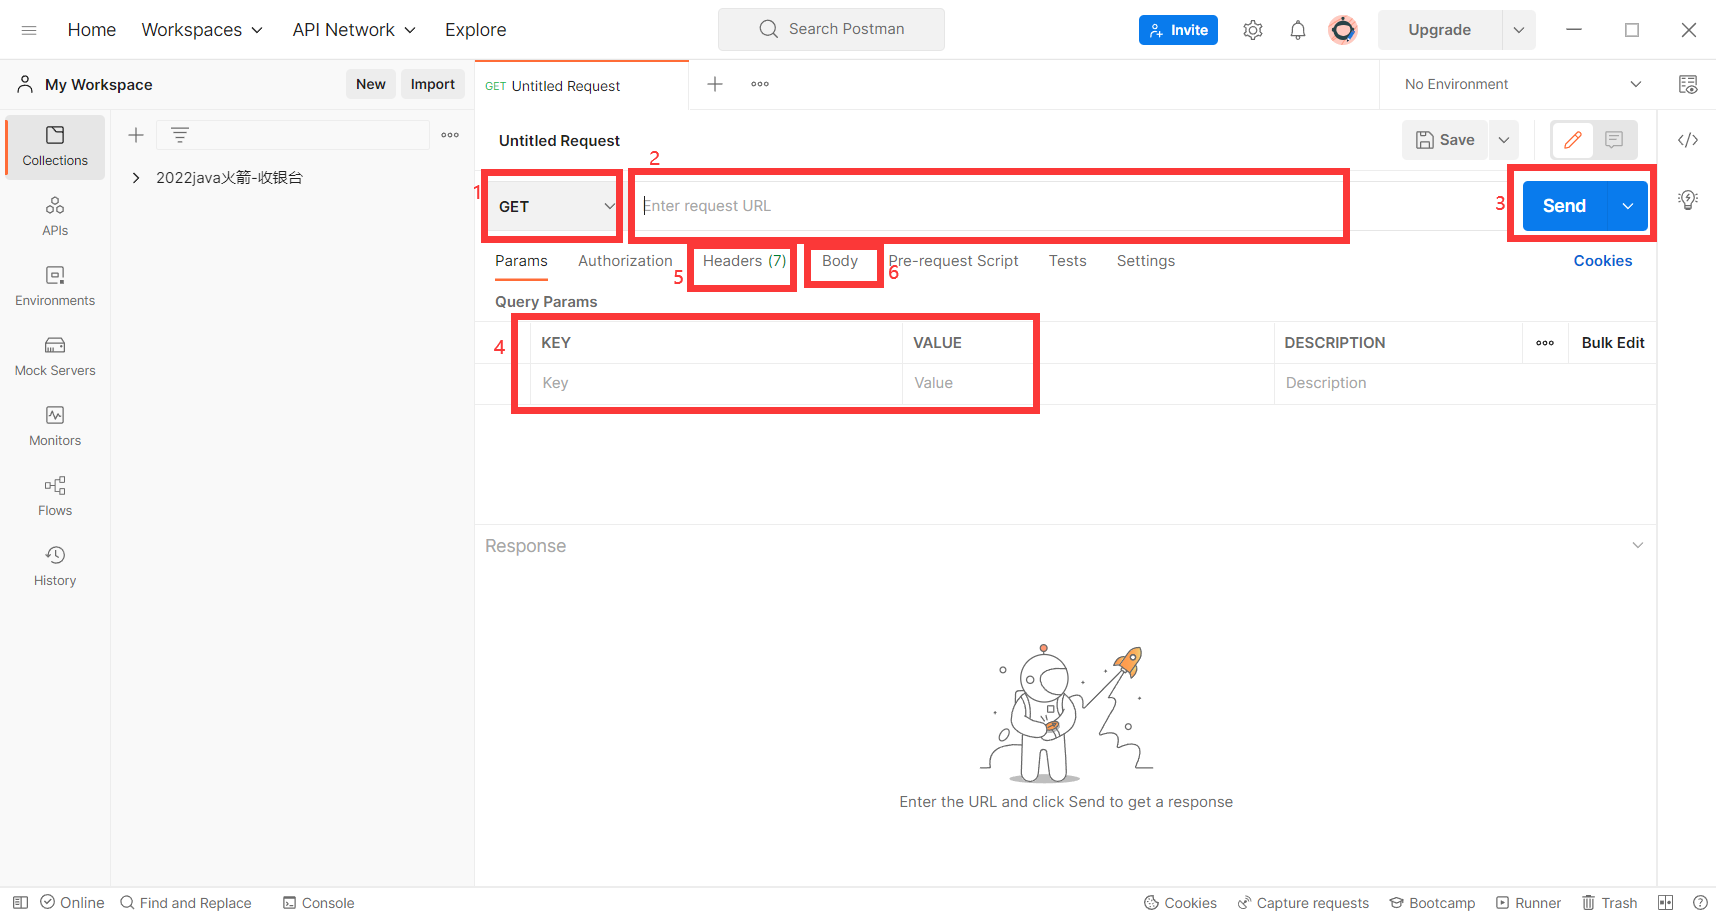The height and width of the screenshot is (916, 1716).
Task: Open environment quick look icon
Action: (x=1688, y=84)
